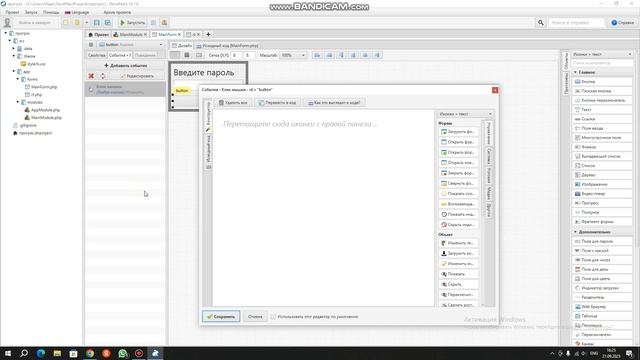
Task: Collapse the app folder in project tree
Action: pyautogui.click(x=13, y=71)
